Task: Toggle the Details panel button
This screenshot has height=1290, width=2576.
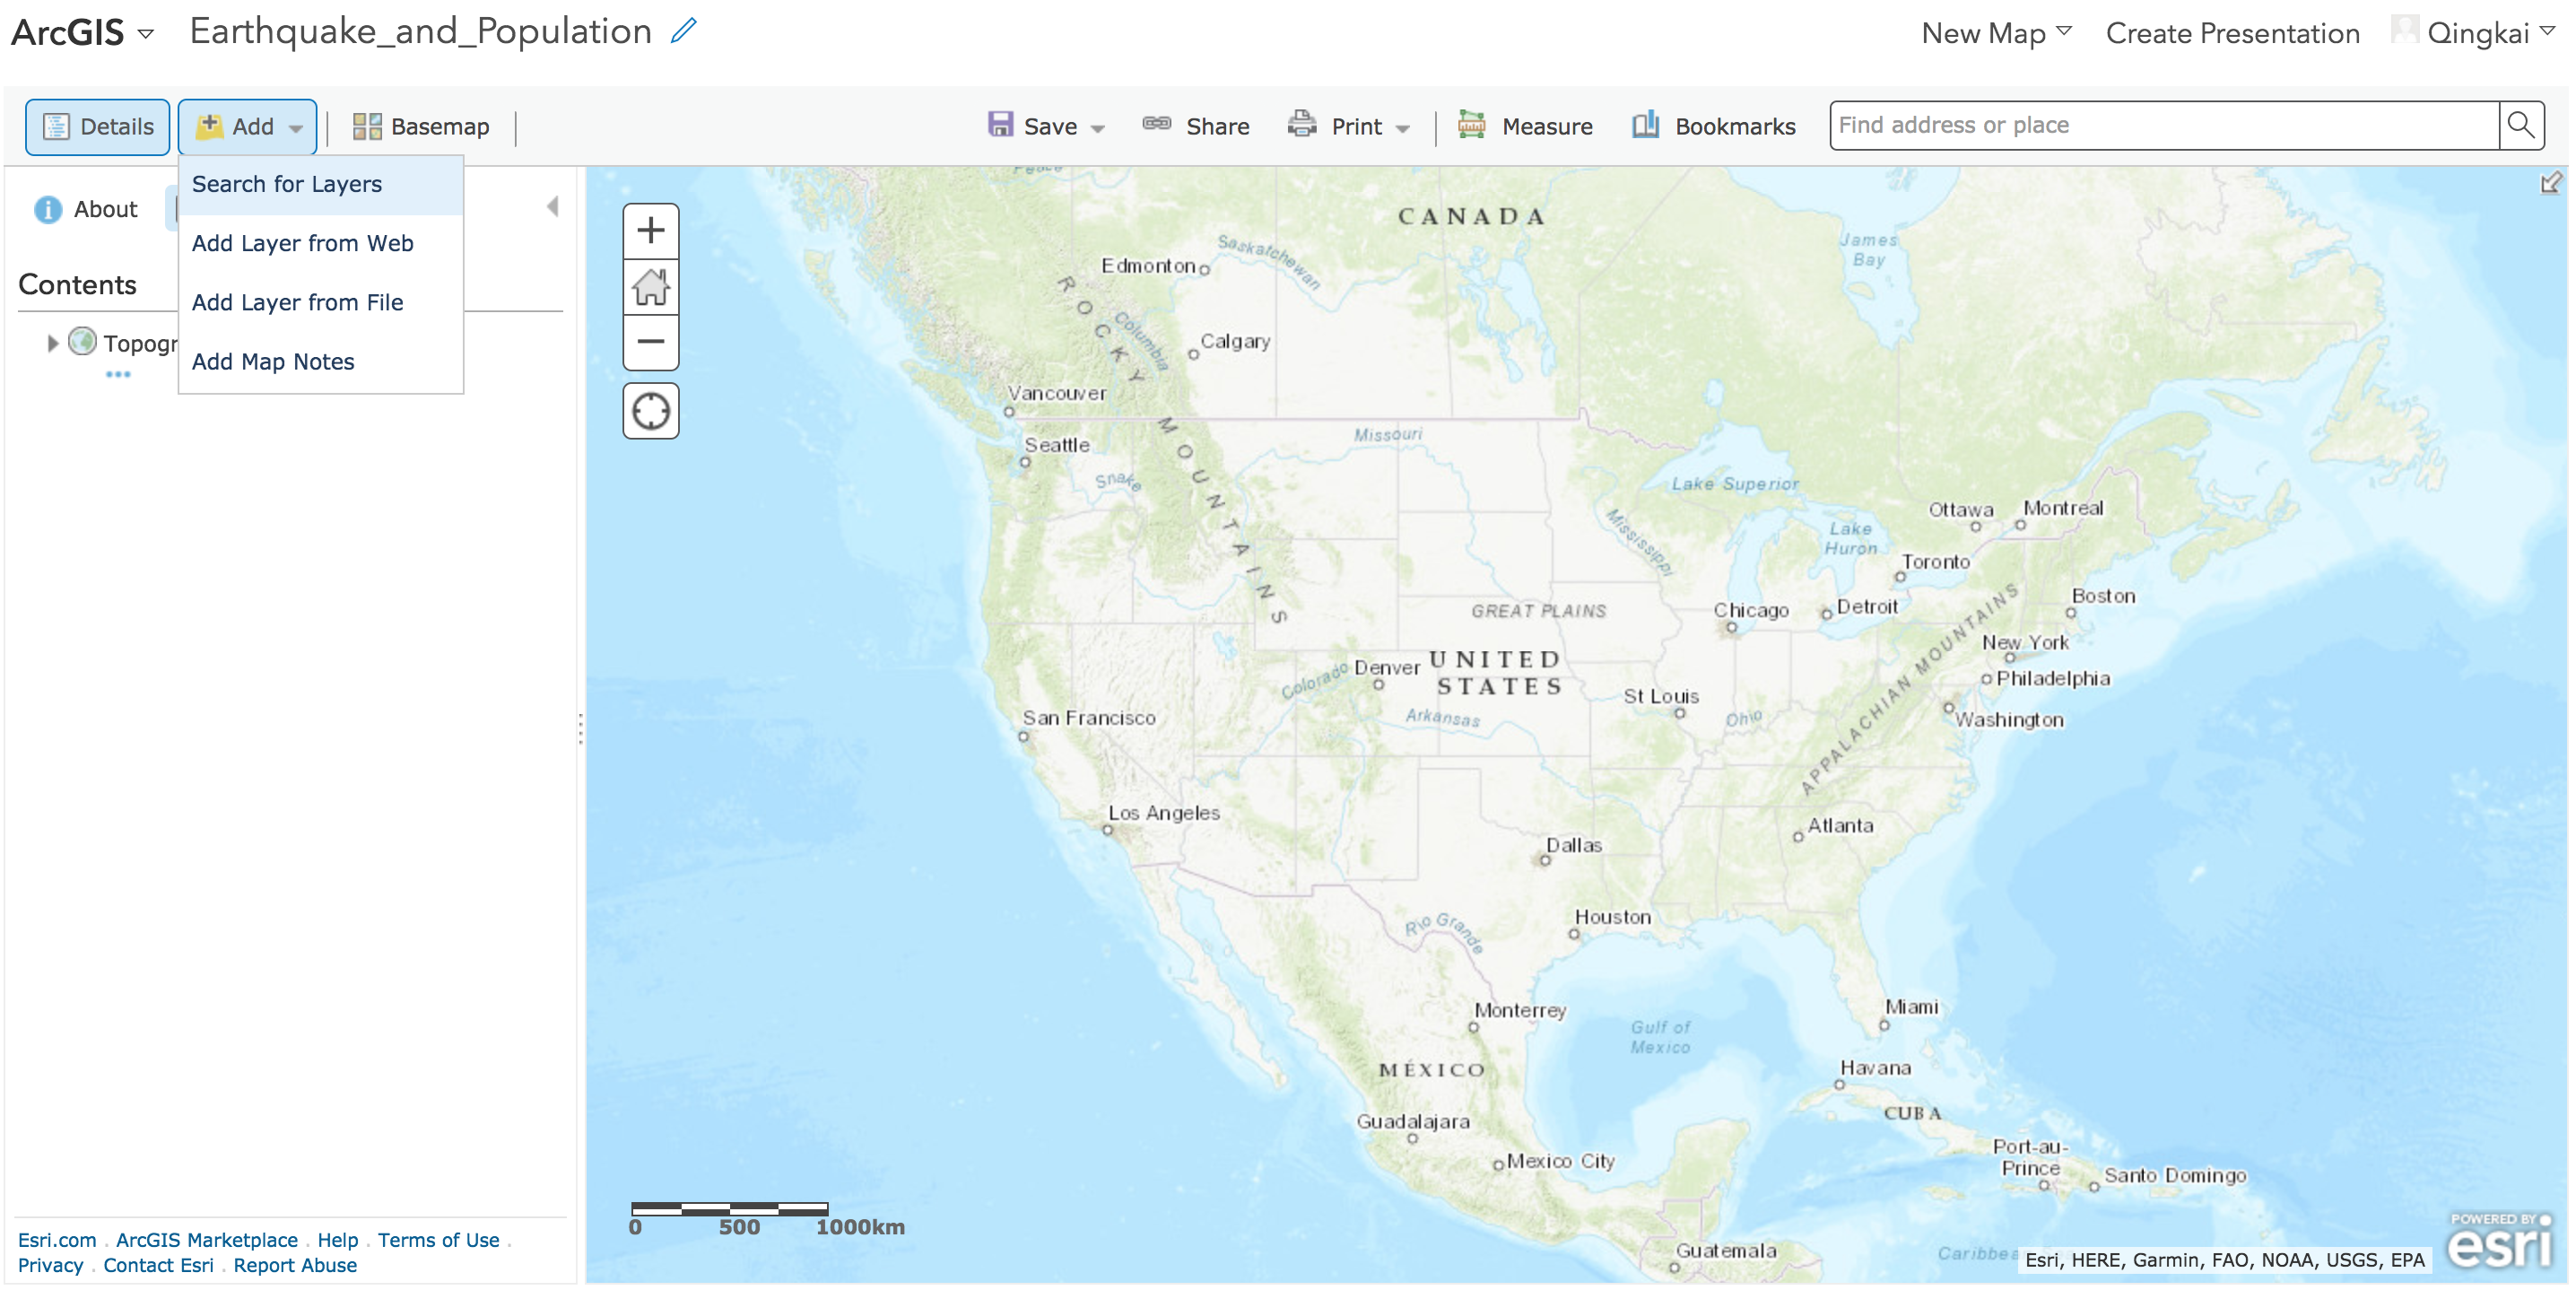Action: (98, 127)
